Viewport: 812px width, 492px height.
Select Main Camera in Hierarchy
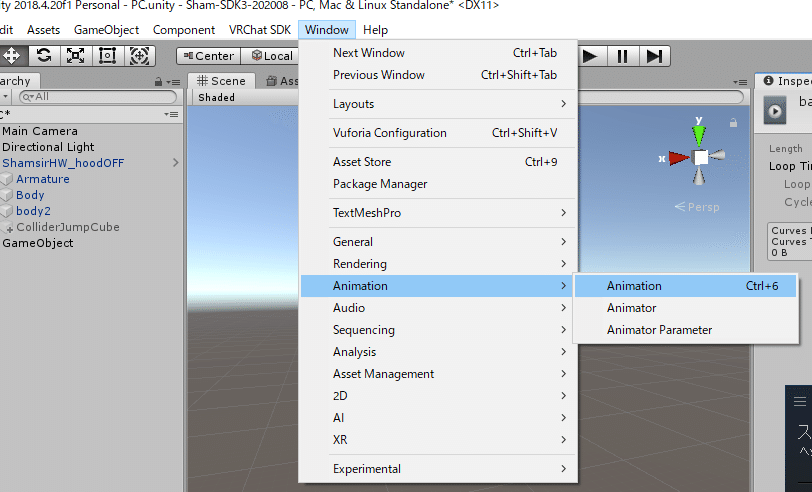coord(40,131)
